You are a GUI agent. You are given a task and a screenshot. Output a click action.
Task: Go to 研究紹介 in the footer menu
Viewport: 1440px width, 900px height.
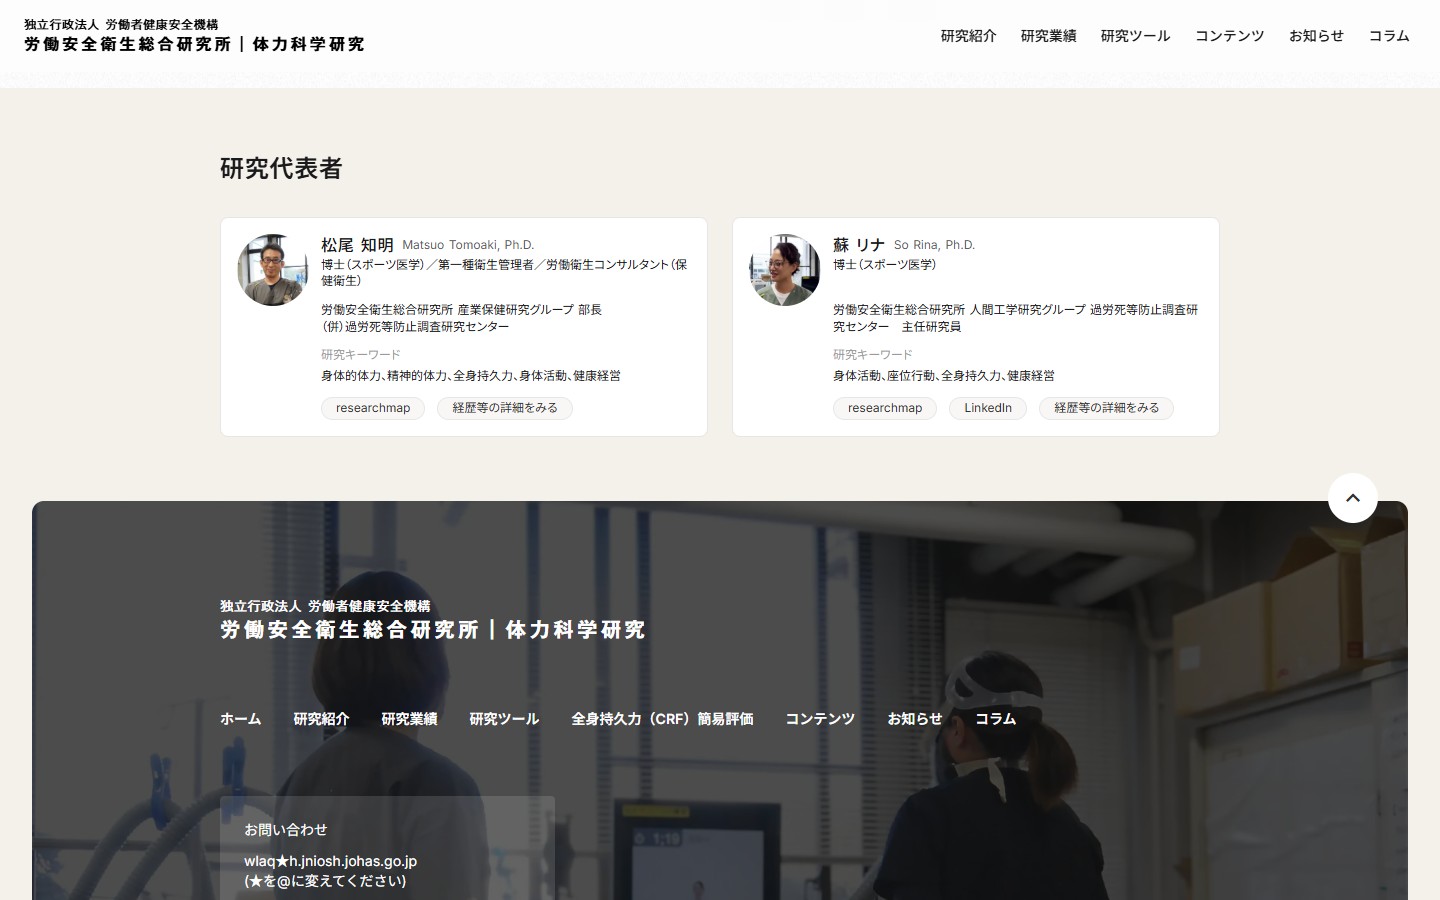pos(321,719)
